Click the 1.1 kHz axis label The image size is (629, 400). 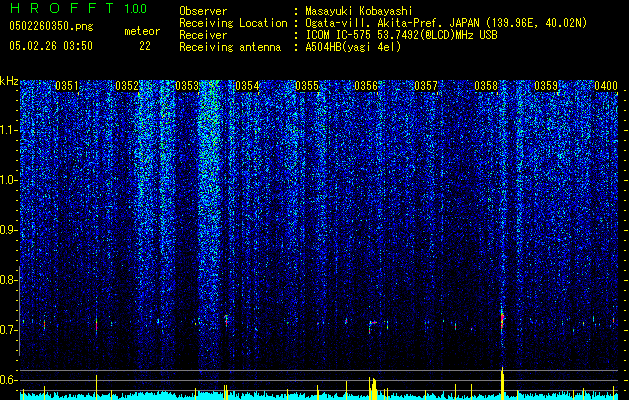tap(9, 130)
